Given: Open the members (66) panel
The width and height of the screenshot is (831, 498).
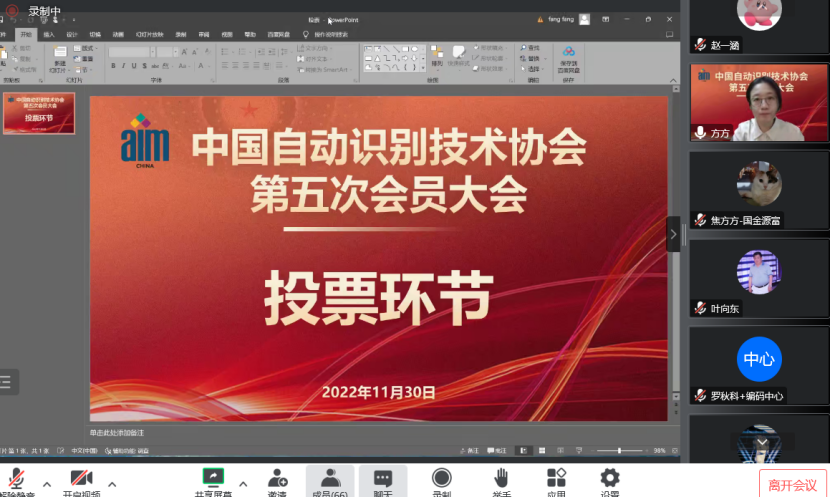Looking at the screenshot, I should coord(330,481).
